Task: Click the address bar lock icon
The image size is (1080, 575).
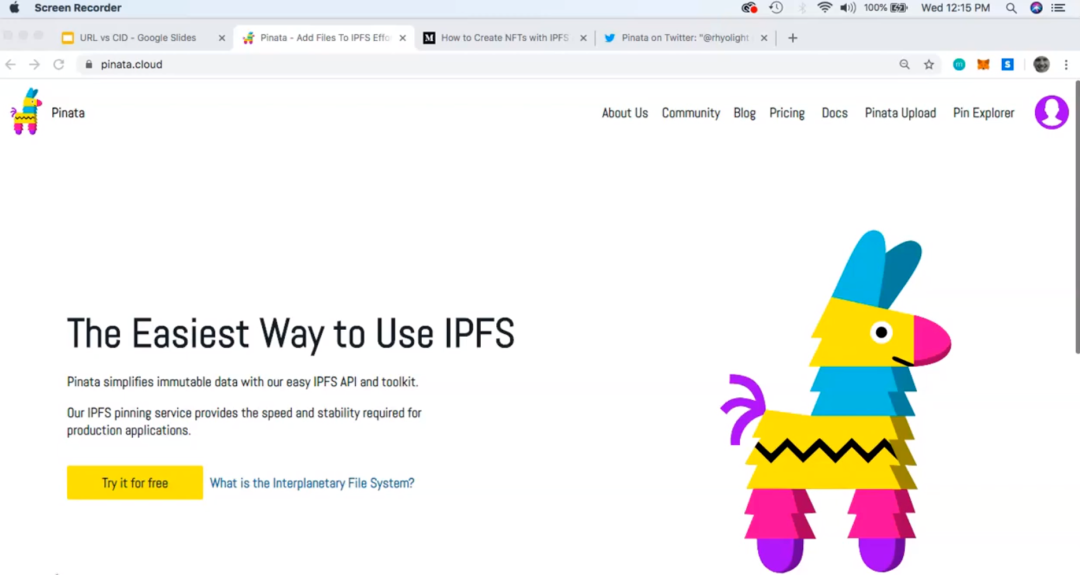Action: 88,64
